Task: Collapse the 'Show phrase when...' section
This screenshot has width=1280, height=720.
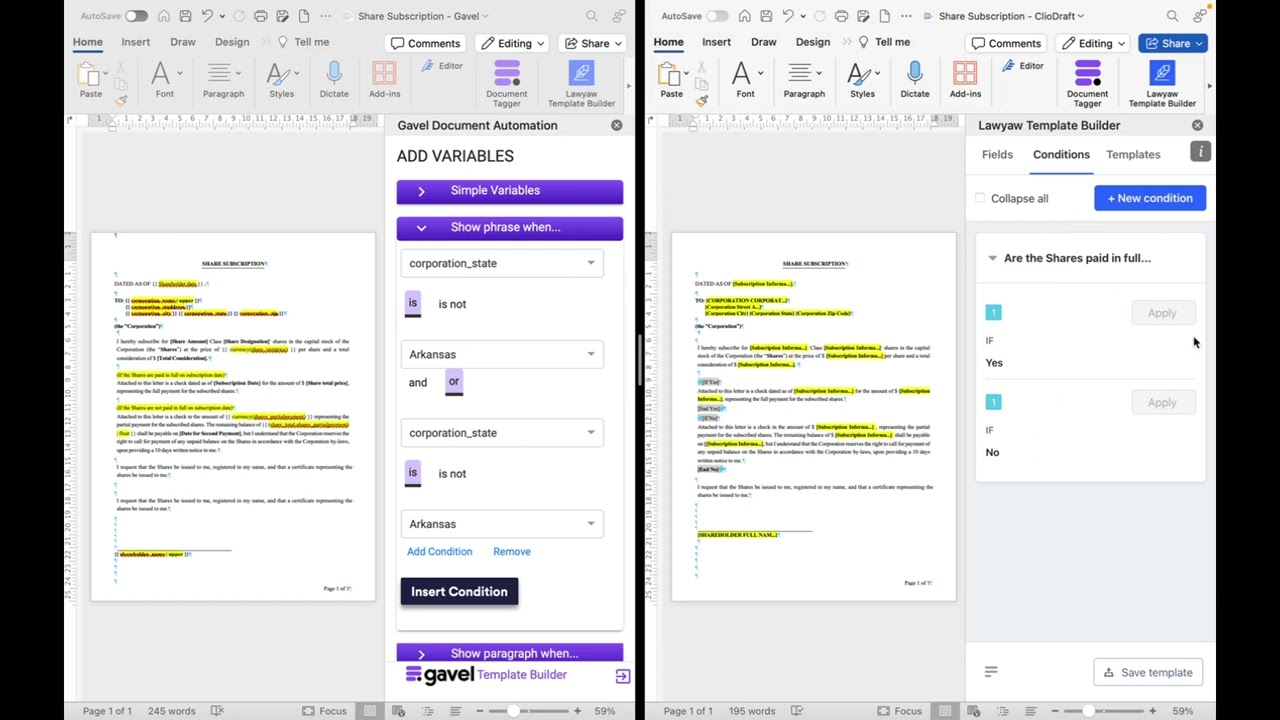Action: pyautogui.click(x=510, y=228)
